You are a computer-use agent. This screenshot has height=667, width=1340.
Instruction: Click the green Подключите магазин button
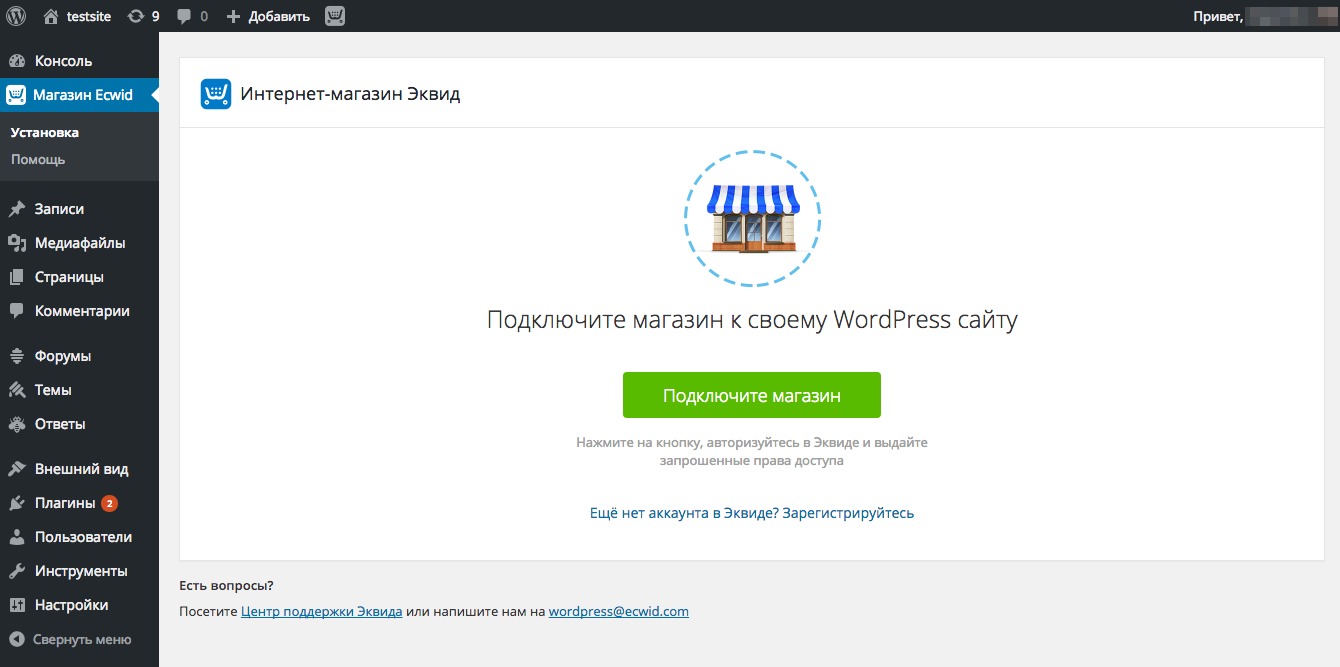pyautogui.click(x=752, y=395)
